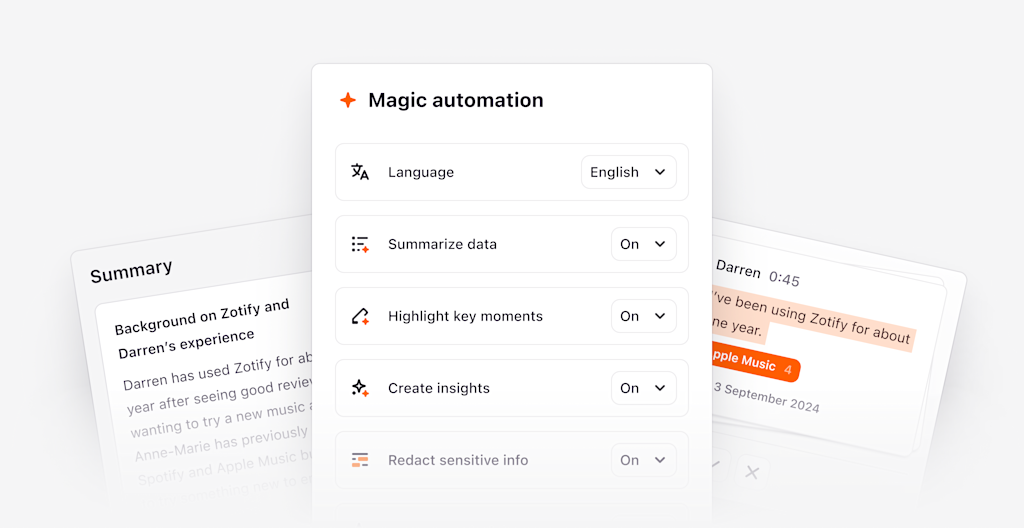
Task: Click the Magic automation heading
Action: [x=456, y=100]
